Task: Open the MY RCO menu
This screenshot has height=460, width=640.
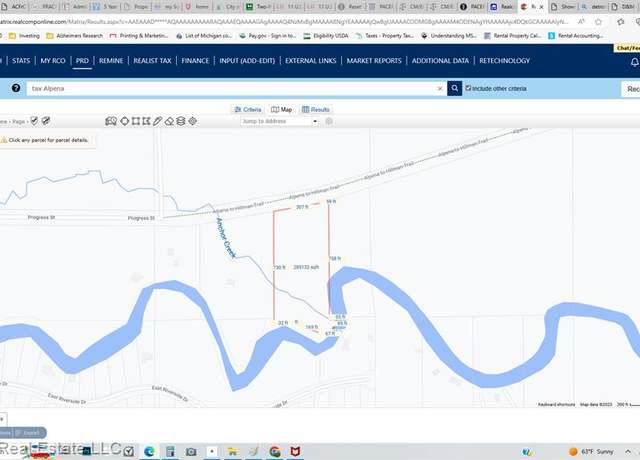Action: coord(53,61)
